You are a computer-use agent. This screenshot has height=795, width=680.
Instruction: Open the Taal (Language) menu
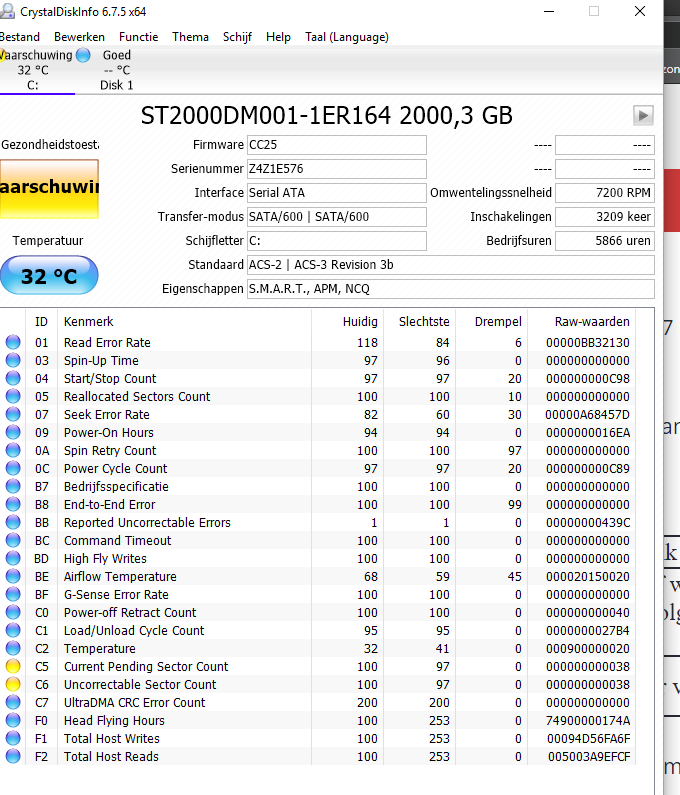(347, 37)
